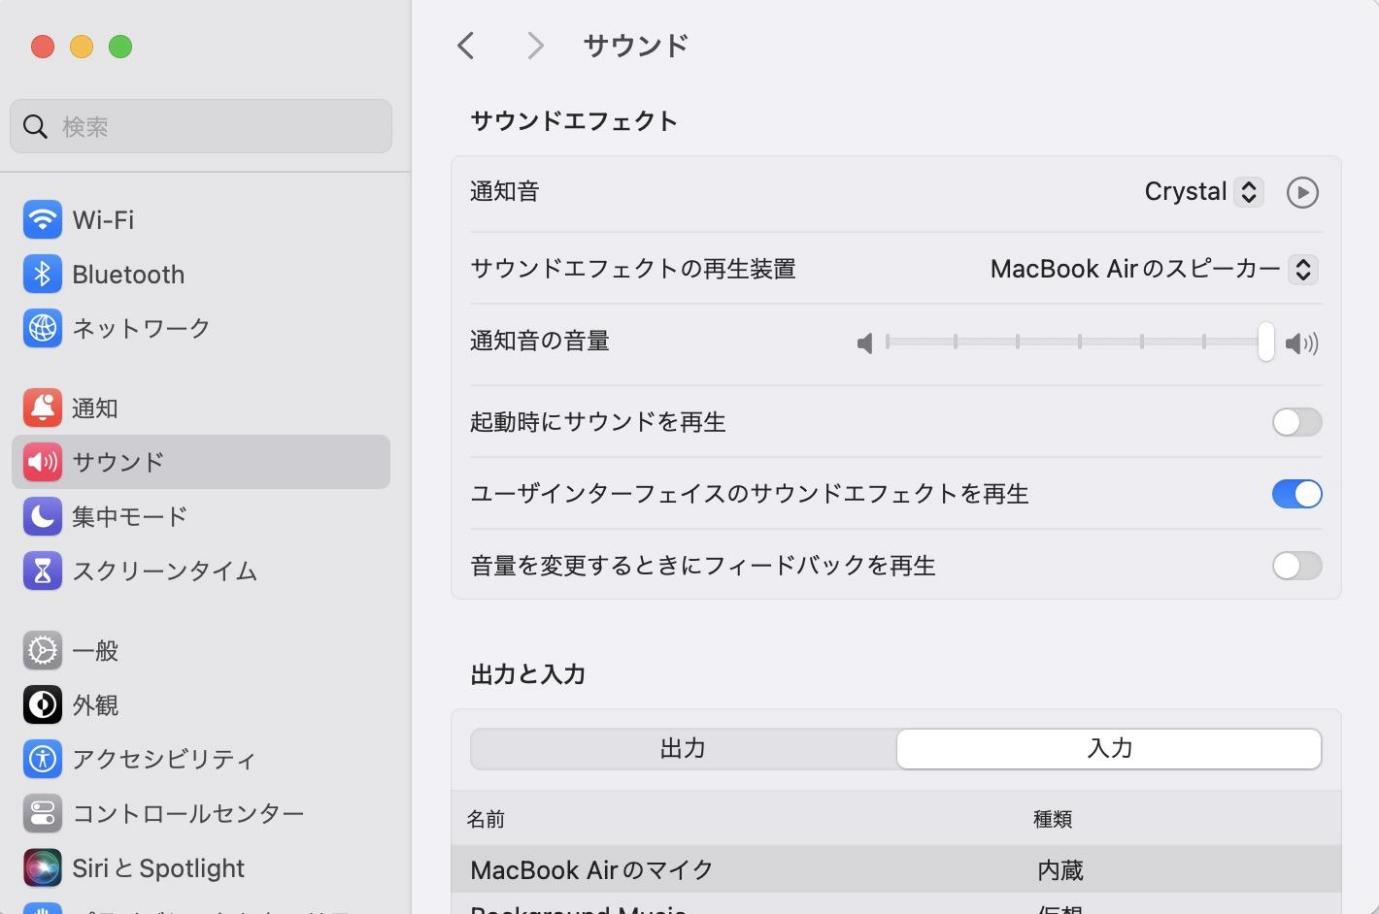The height and width of the screenshot is (914, 1379).
Task: Play the Crystal alert sound preview
Action: click(1302, 192)
